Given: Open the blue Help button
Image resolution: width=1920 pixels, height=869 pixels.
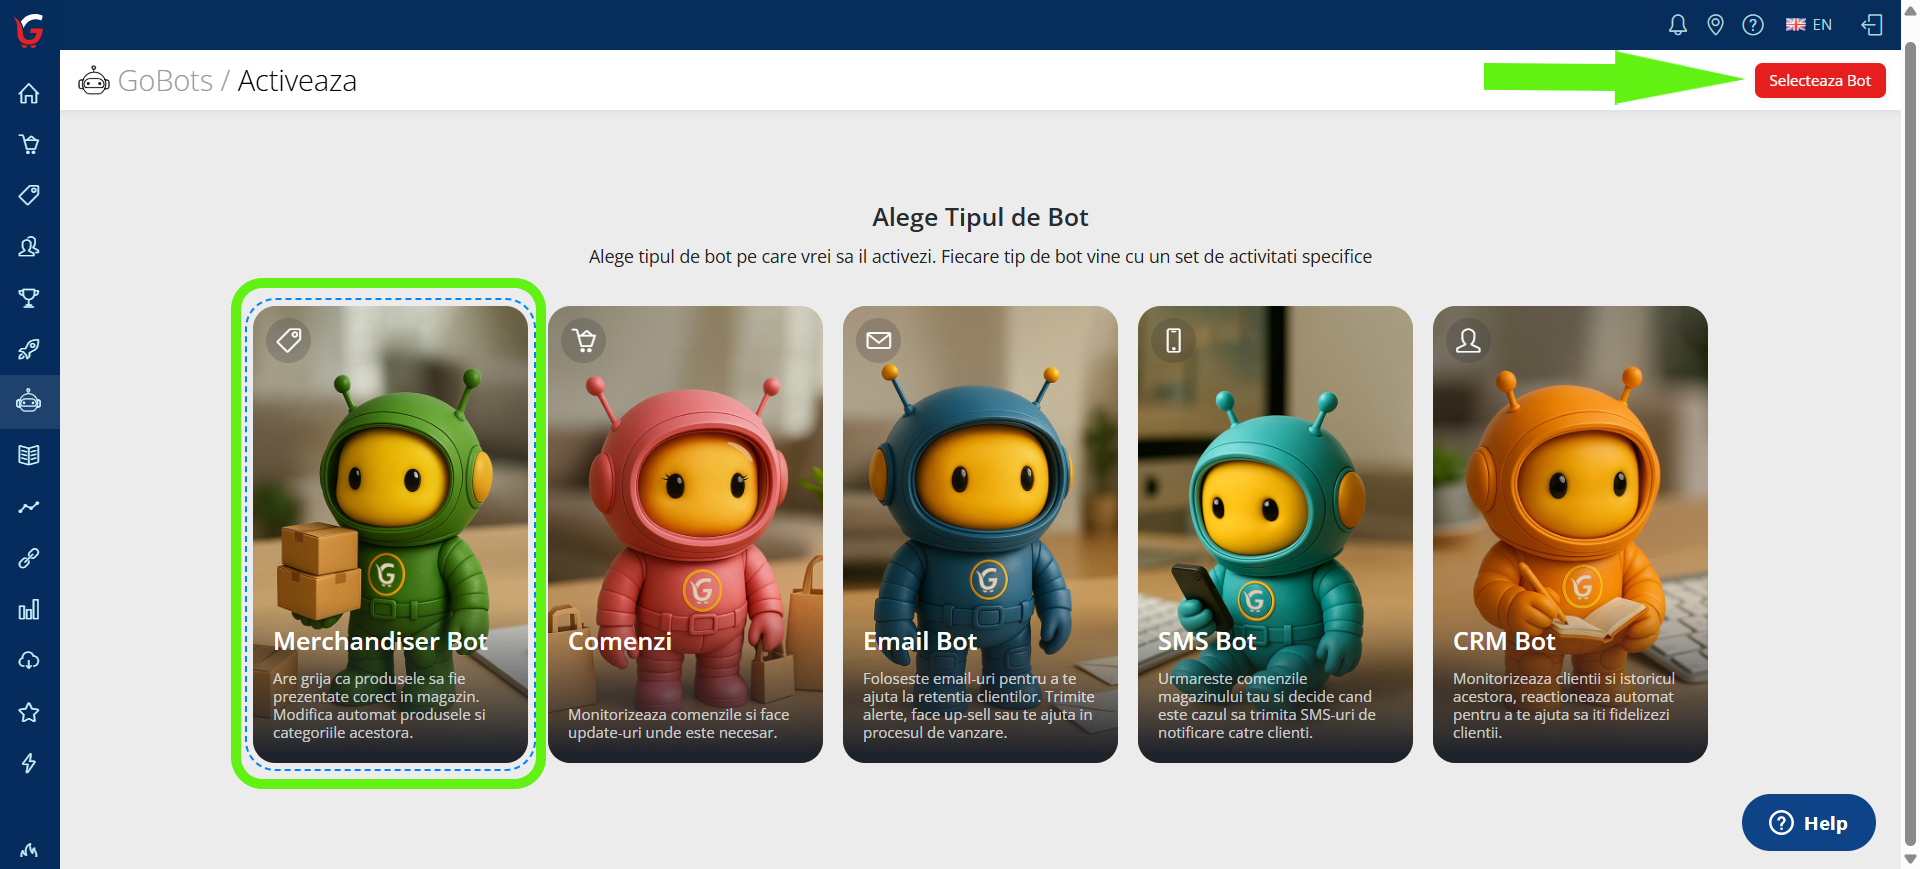Looking at the screenshot, I should (1808, 823).
